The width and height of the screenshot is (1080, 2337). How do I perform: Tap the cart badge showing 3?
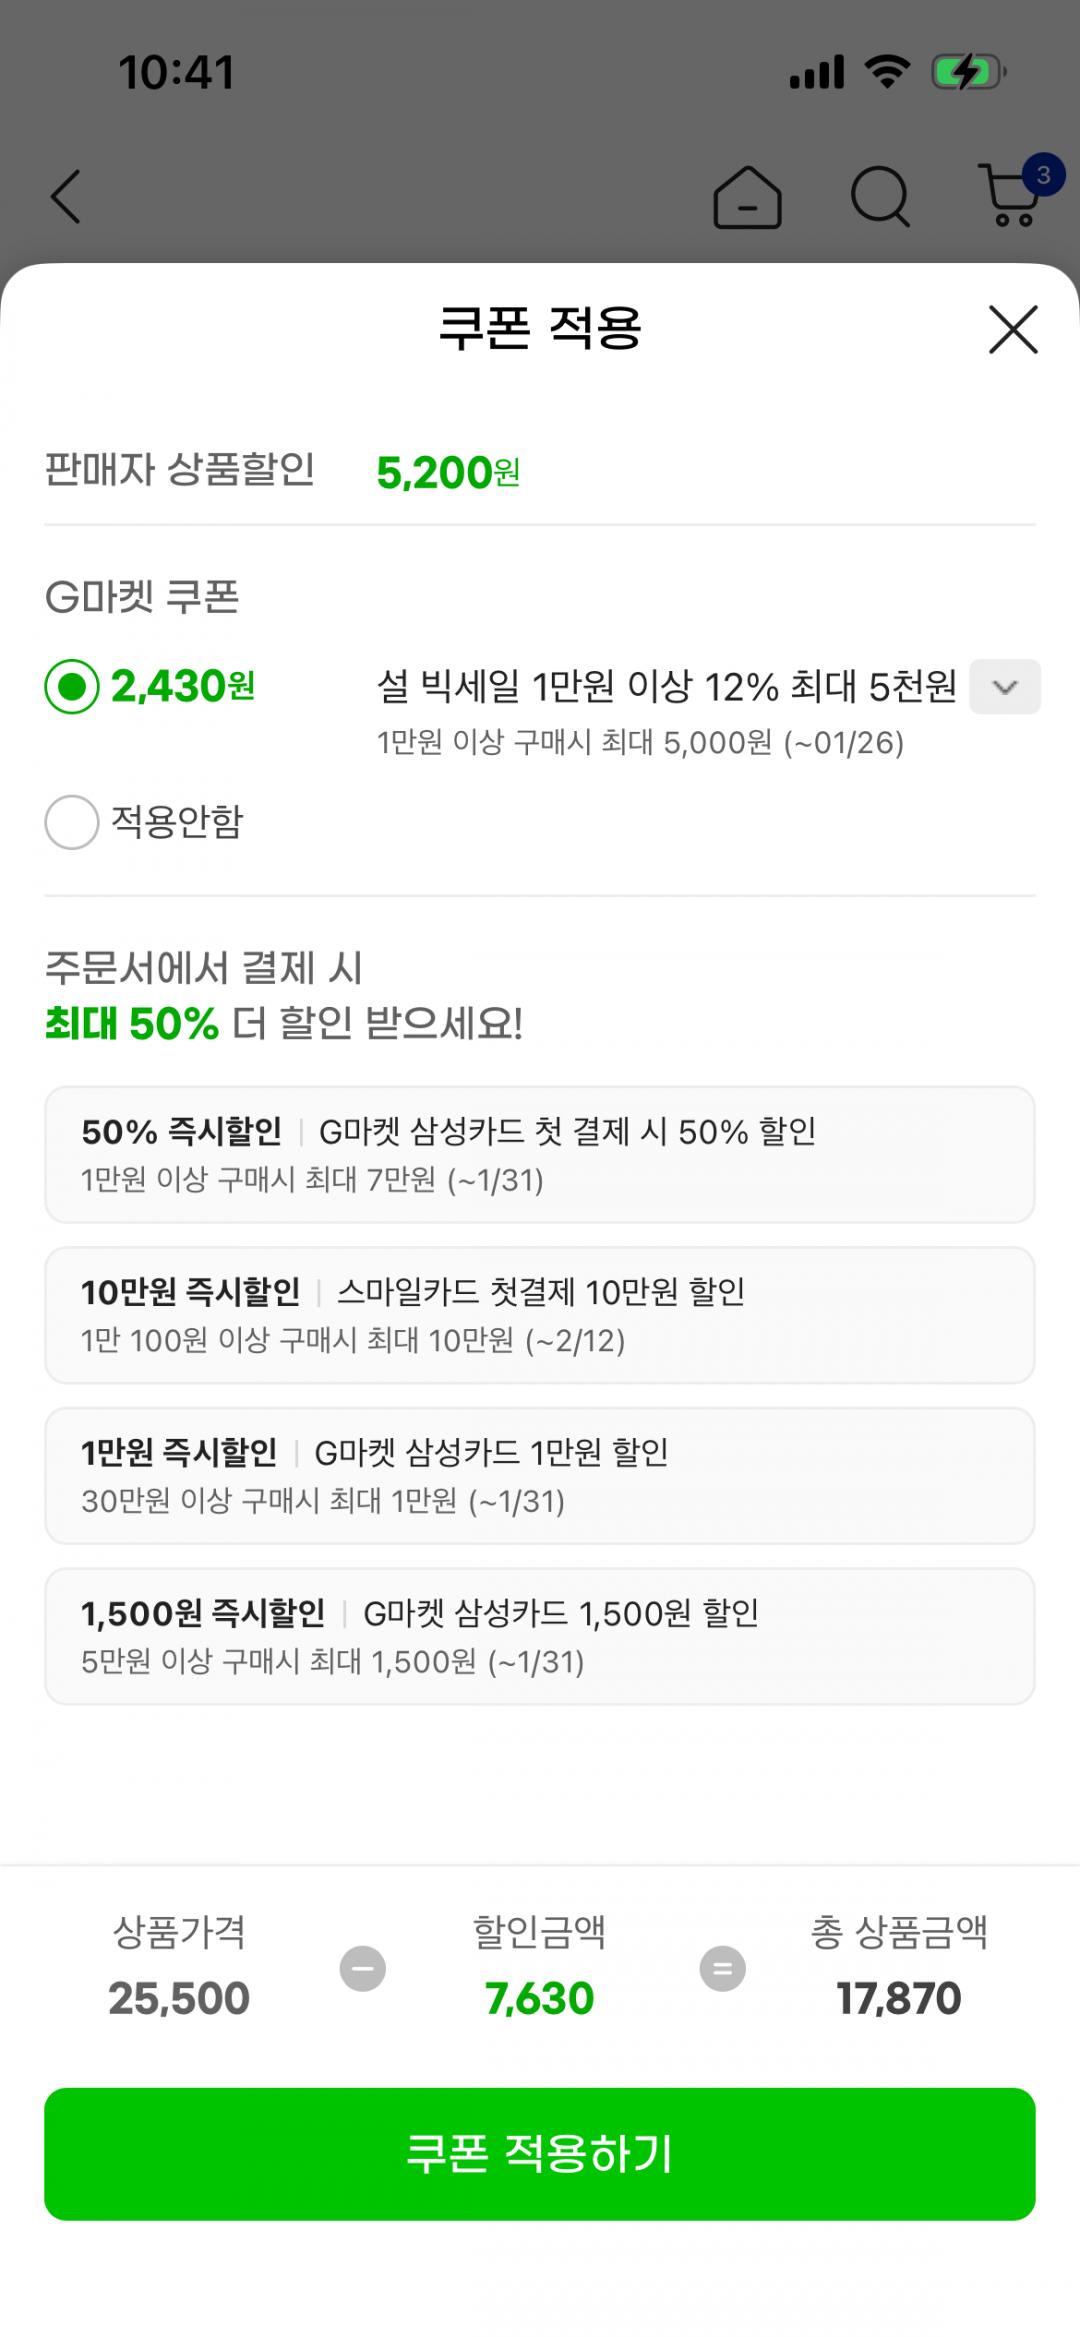pos(1043,176)
